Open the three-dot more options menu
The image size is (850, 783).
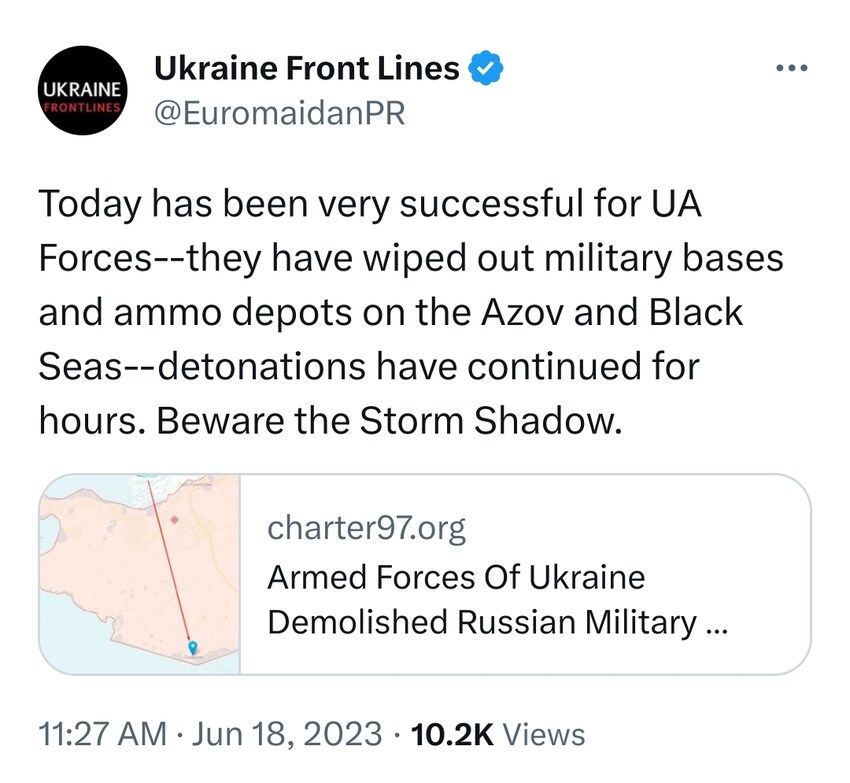pyautogui.click(x=790, y=68)
